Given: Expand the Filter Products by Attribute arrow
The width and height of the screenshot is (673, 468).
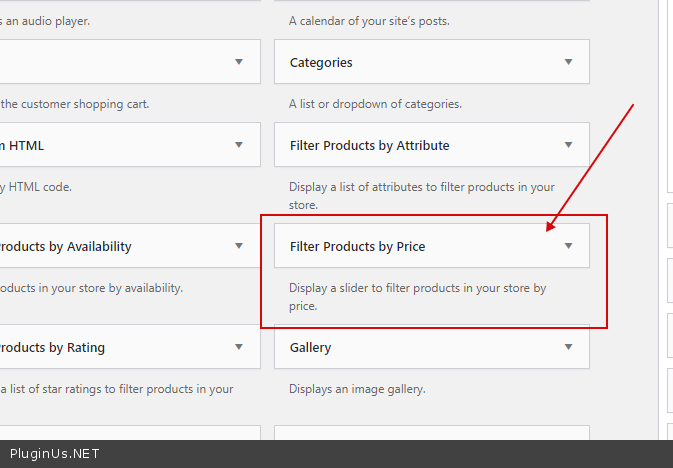Looking at the screenshot, I should (x=568, y=145).
